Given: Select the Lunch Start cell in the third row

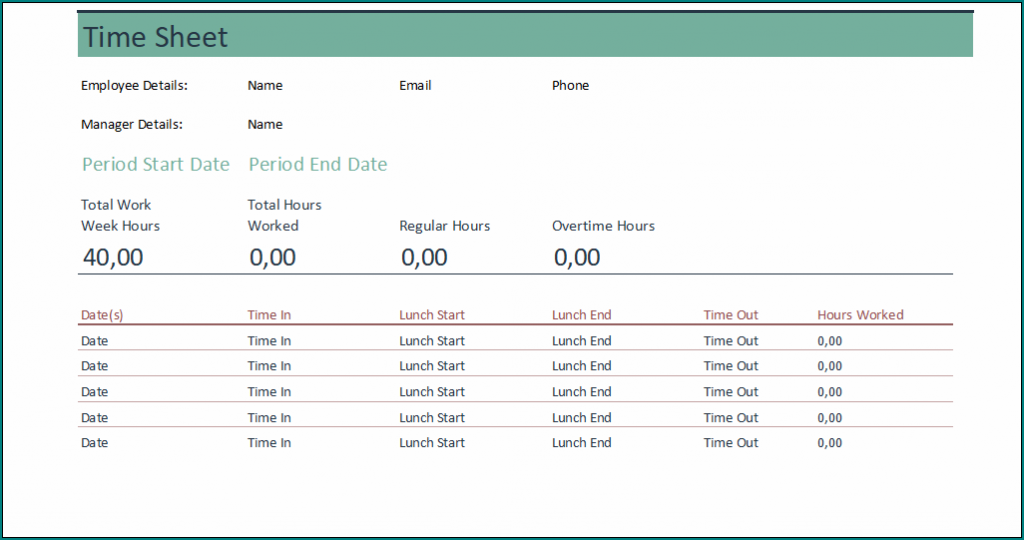Looking at the screenshot, I should 432,392.
